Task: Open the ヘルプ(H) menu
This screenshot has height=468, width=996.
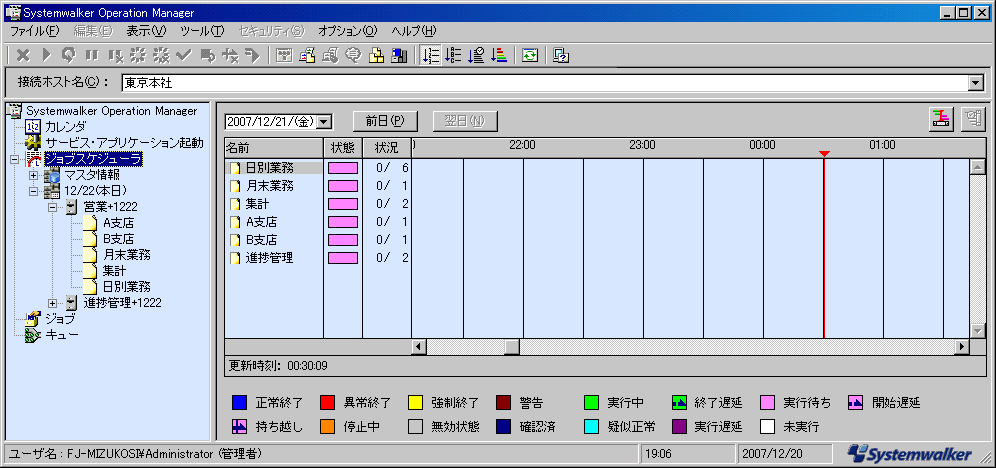Action: click(x=414, y=30)
